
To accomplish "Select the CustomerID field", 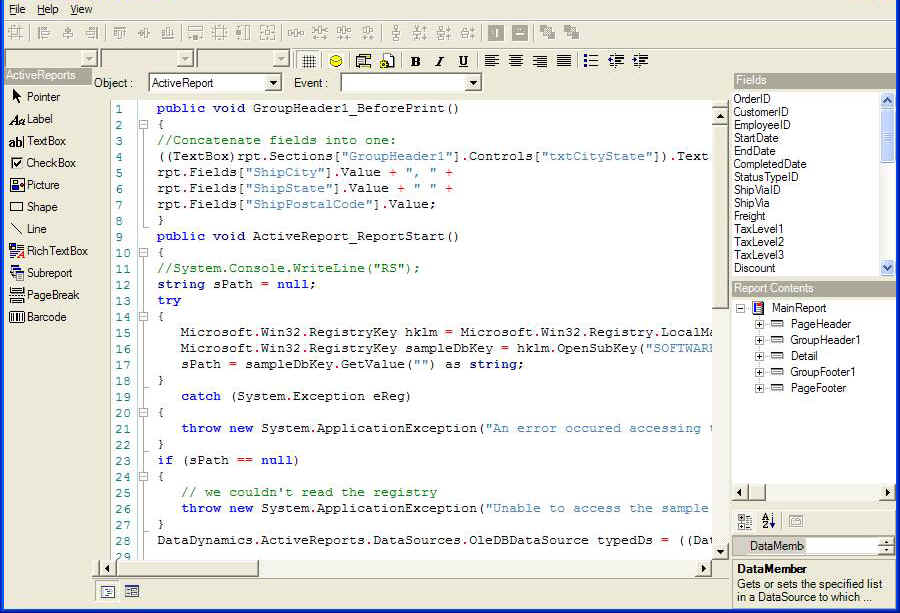I will point(761,112).
